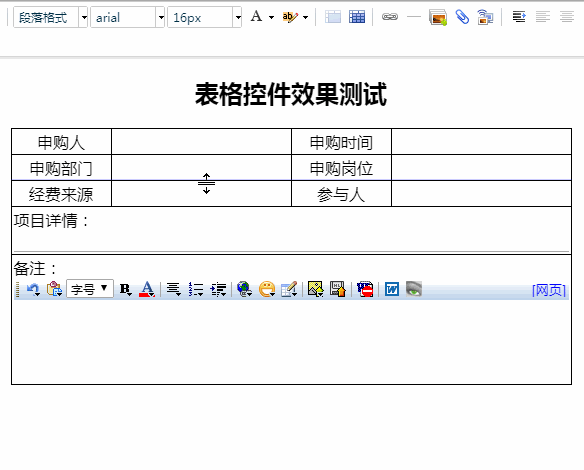Attach a file with paperclip icon
The width and height of the screenshot is (584, 470).
pyautogui.click(x=462, y=17)
